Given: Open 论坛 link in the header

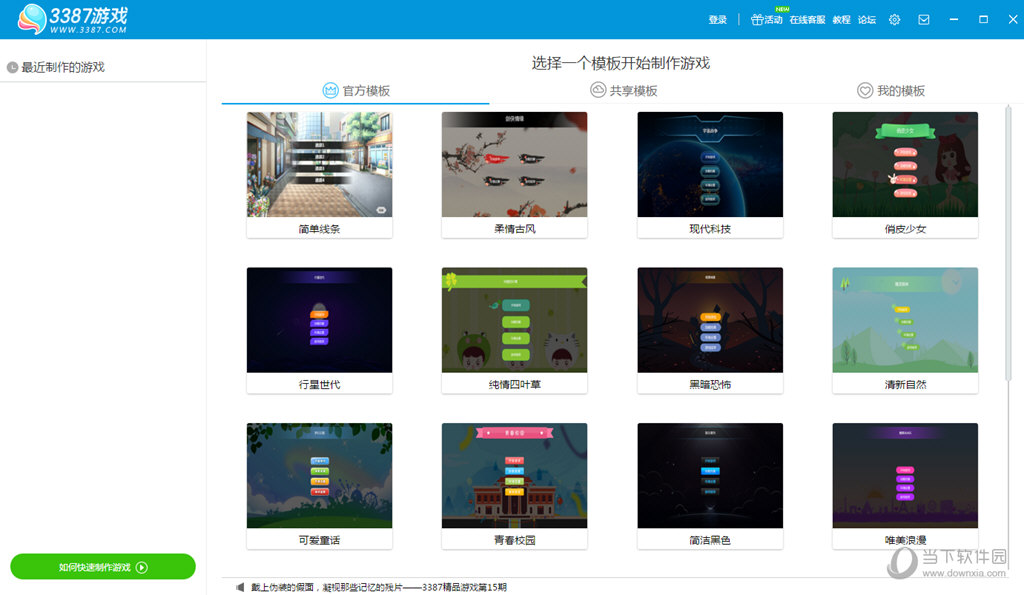Looking at the screenshot, I should (867, 20).
